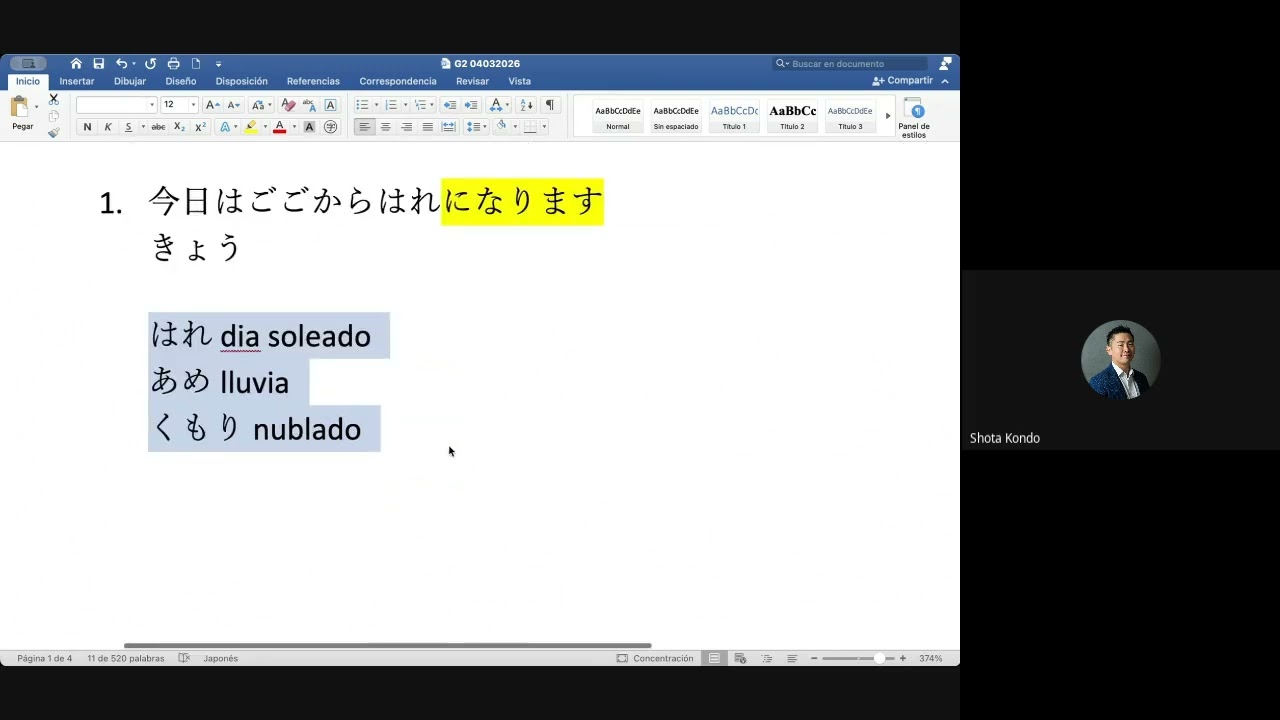Expand the styles gallery arrow
This screenshot has height=720, width=1280.
click(888, 116)
